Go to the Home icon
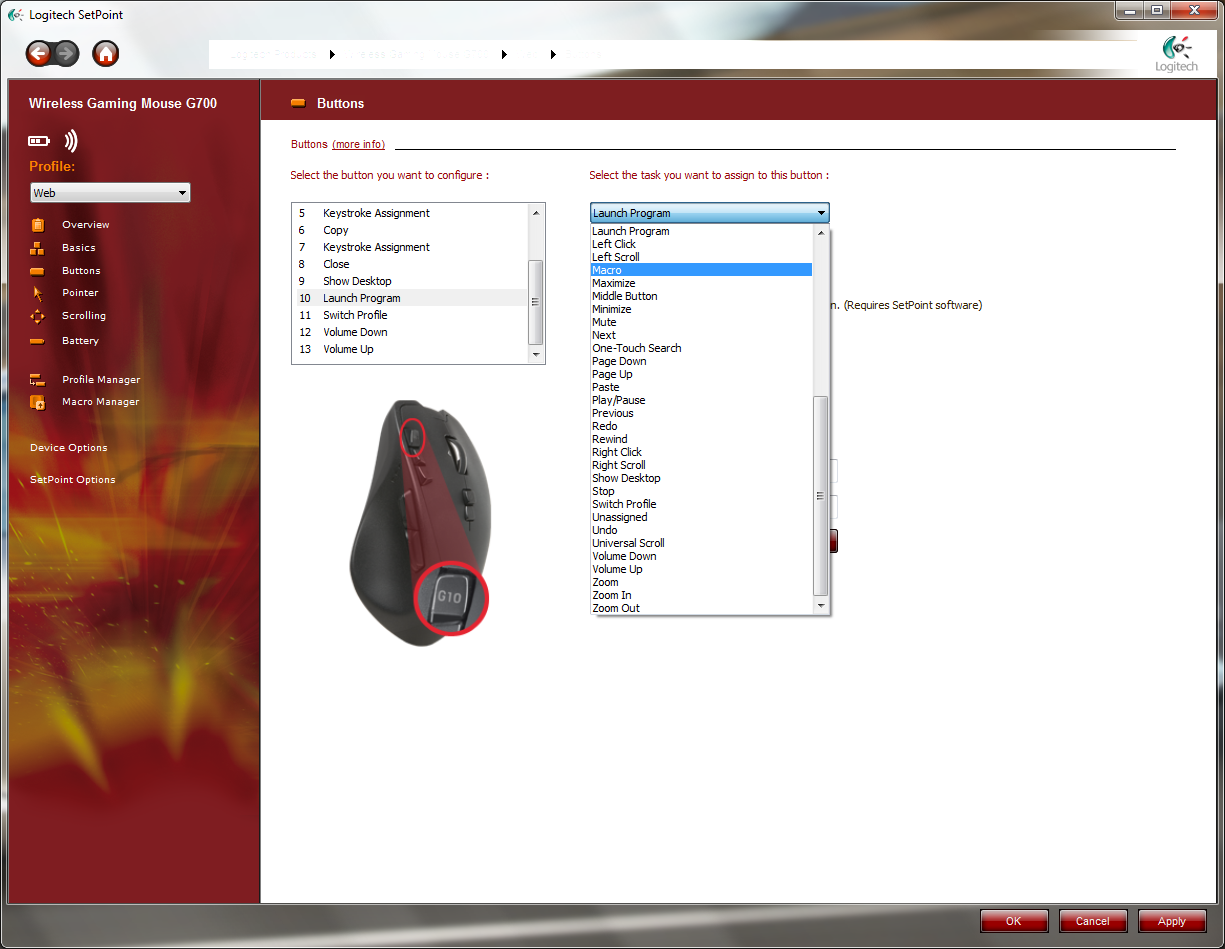Viewport: 1225px width, 949px height. click(106, 53)
